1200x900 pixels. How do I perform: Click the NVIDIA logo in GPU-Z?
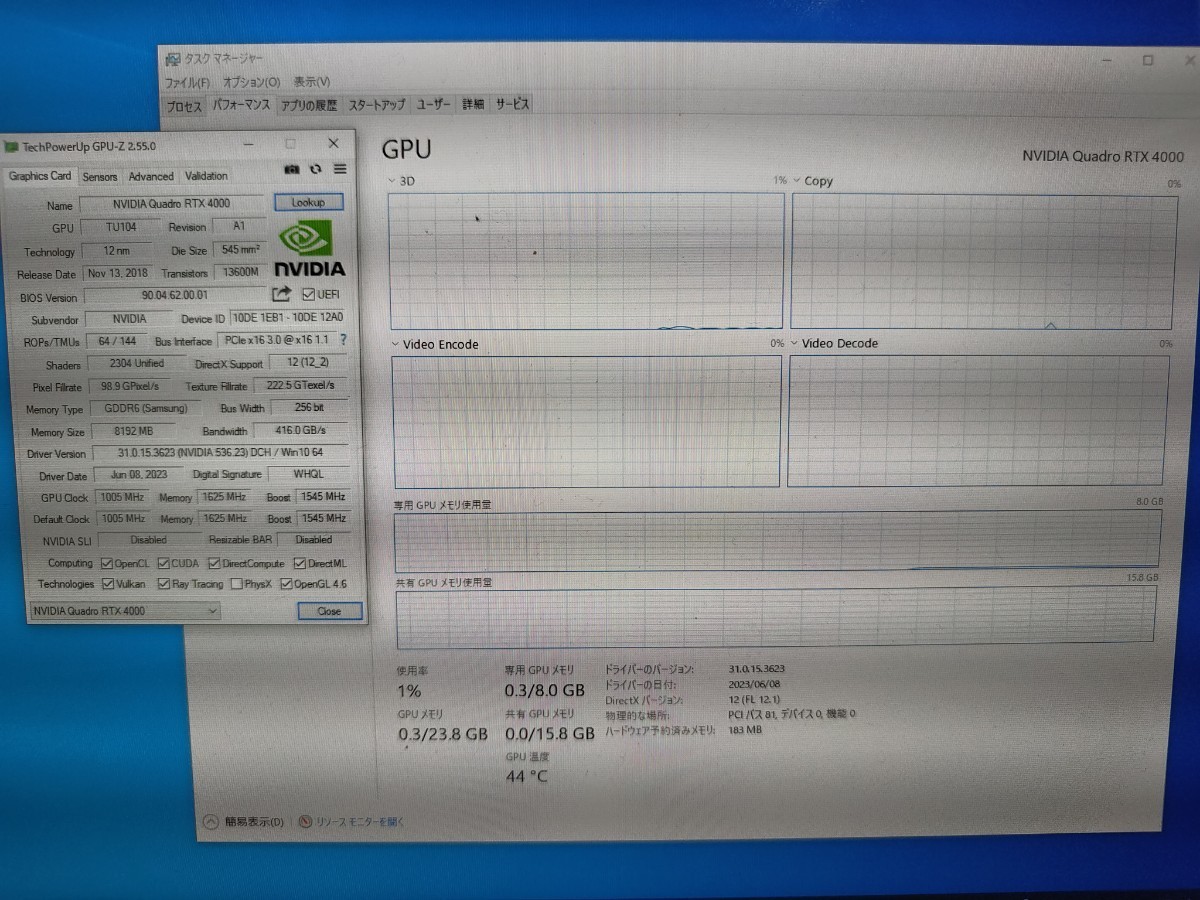tap(310, 250)
